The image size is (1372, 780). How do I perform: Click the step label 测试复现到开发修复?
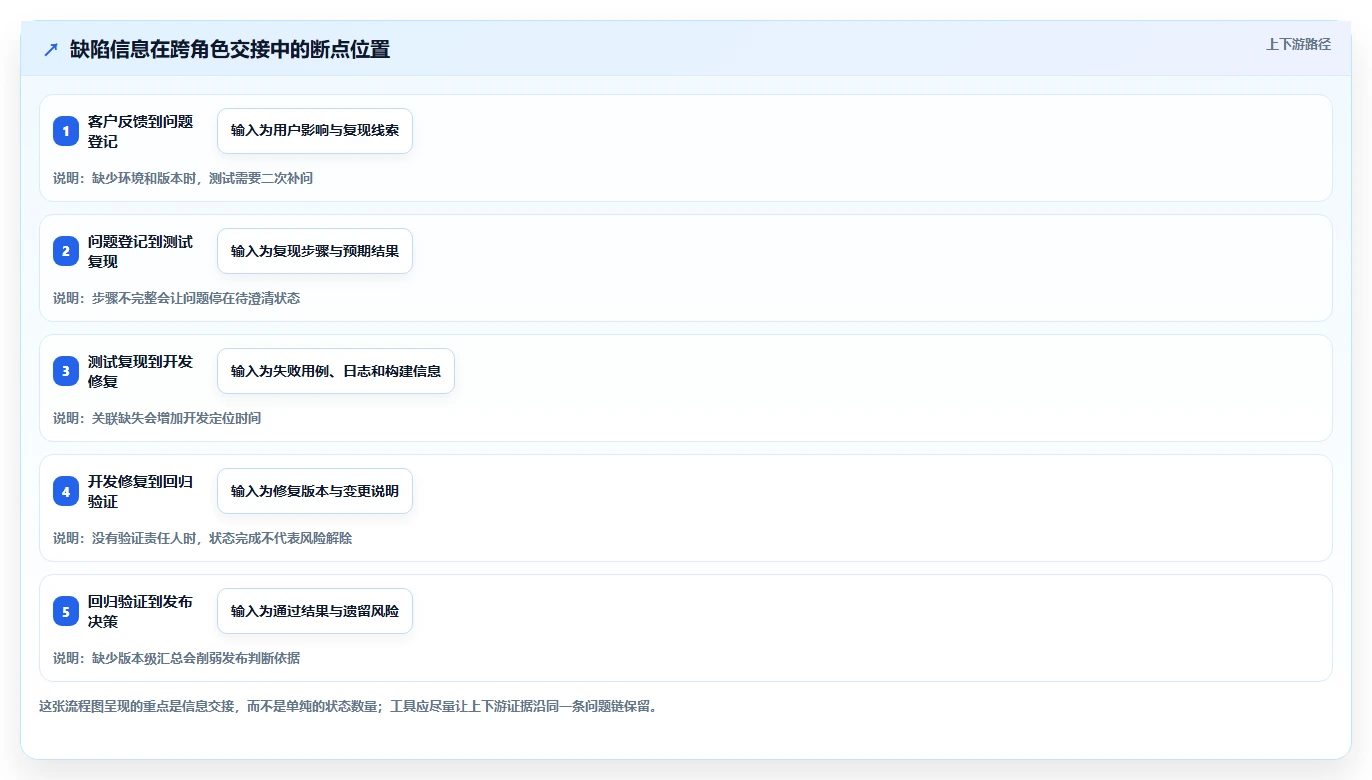(x=141, y=371)
